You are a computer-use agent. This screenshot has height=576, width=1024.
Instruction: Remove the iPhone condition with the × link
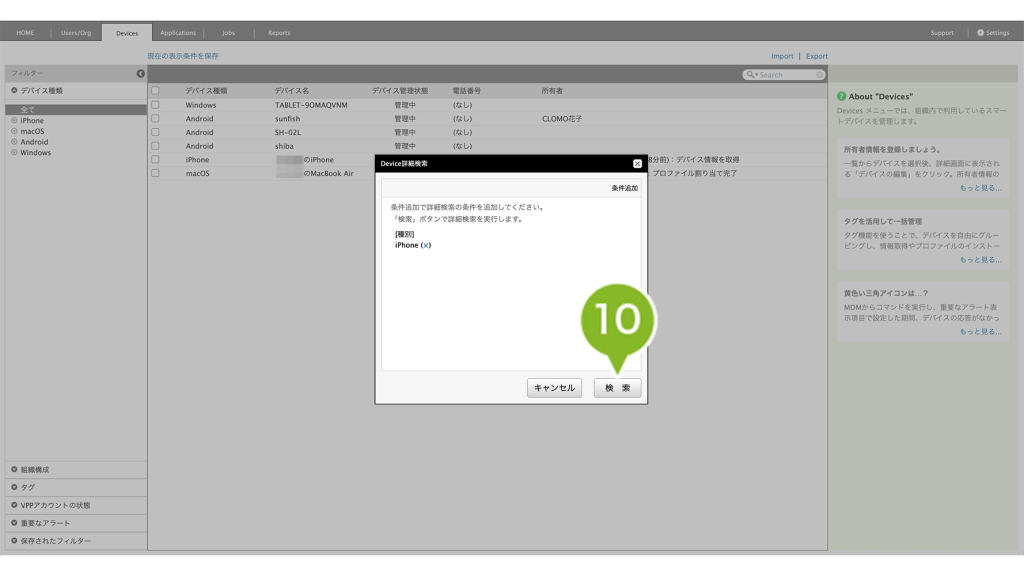tap(426, 245)
